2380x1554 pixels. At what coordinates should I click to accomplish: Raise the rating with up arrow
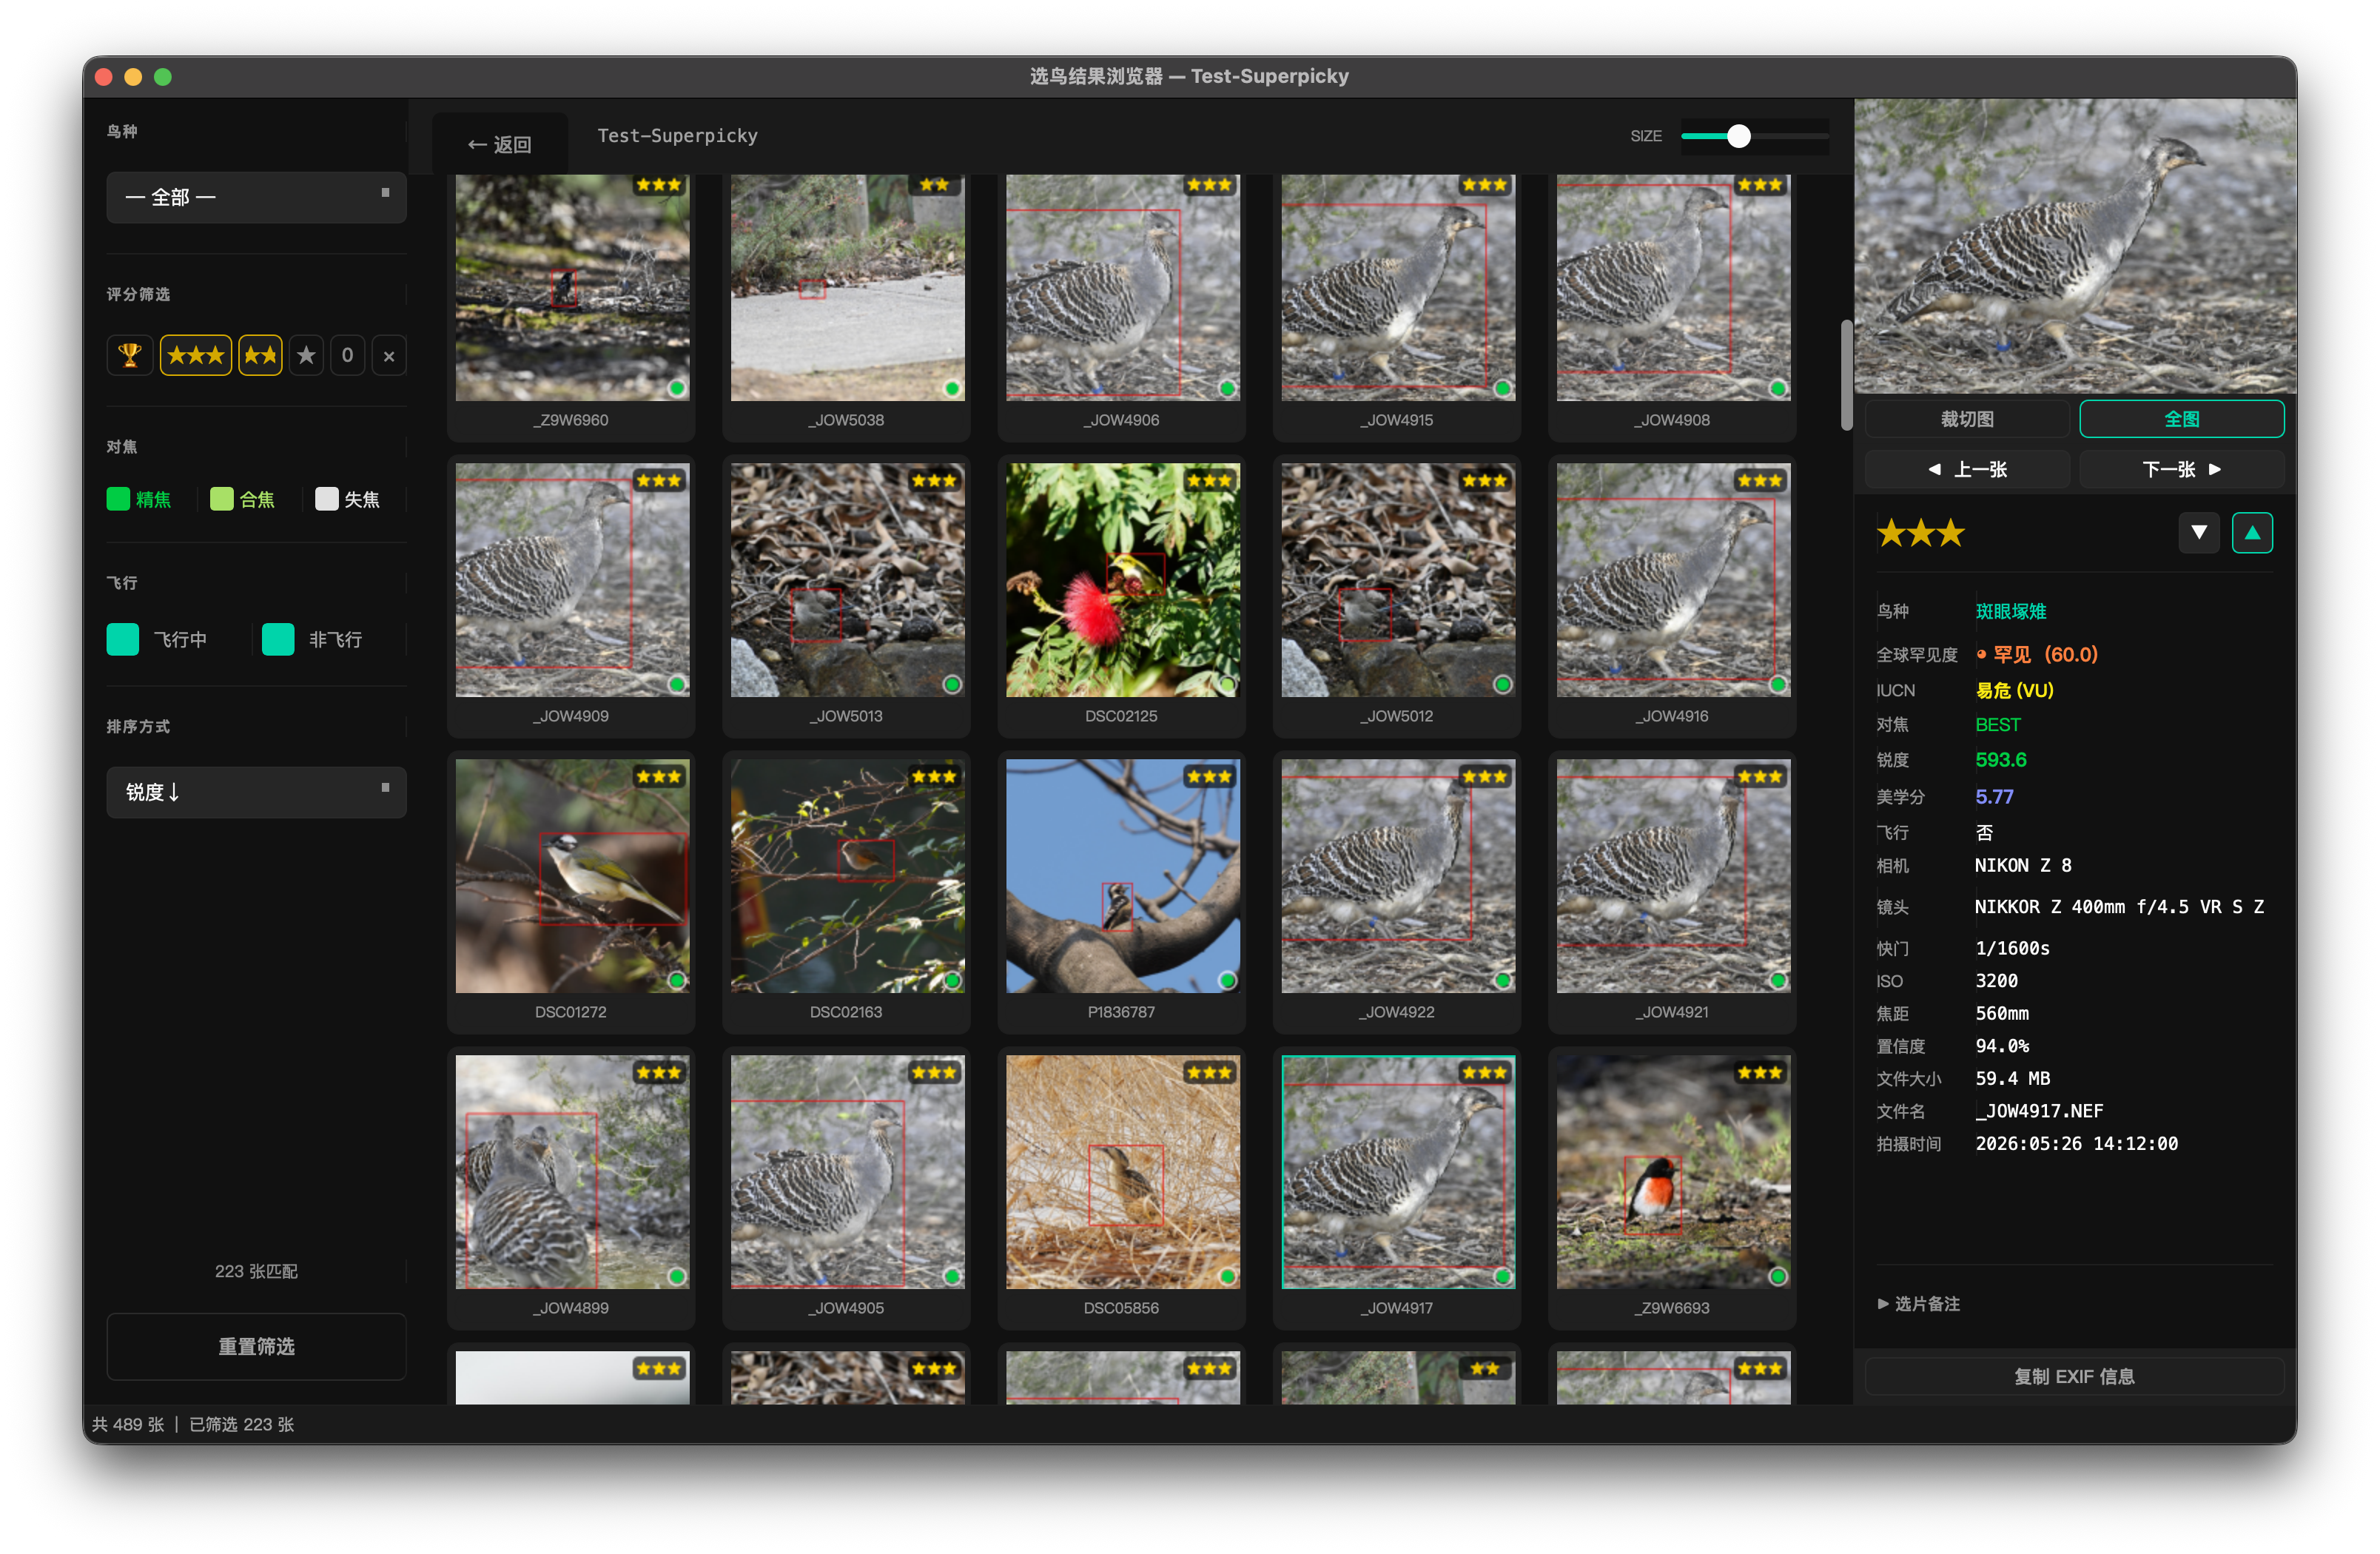[x=2252, y=533]
